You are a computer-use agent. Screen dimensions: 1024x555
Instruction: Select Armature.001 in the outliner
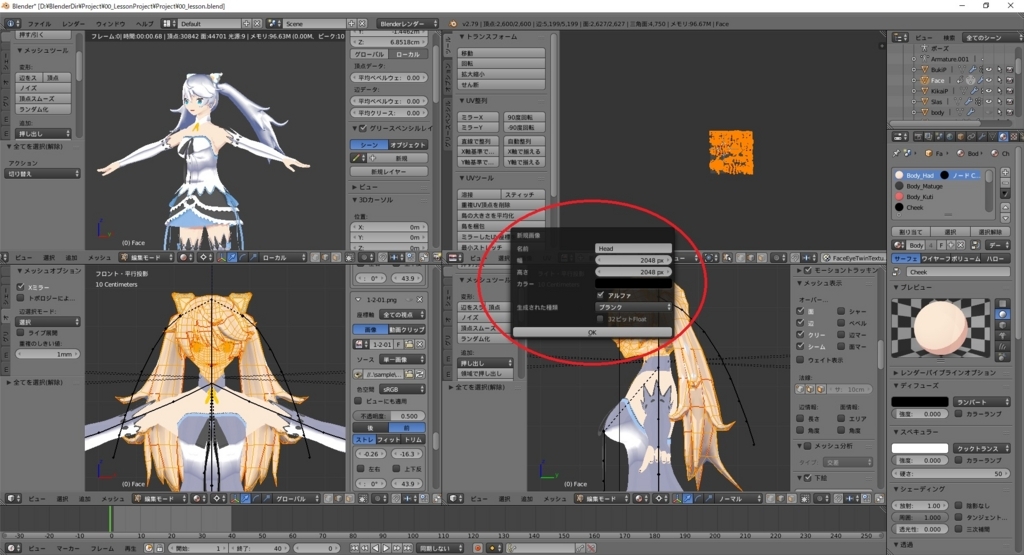pyautogui.click(x=950, y=59)
